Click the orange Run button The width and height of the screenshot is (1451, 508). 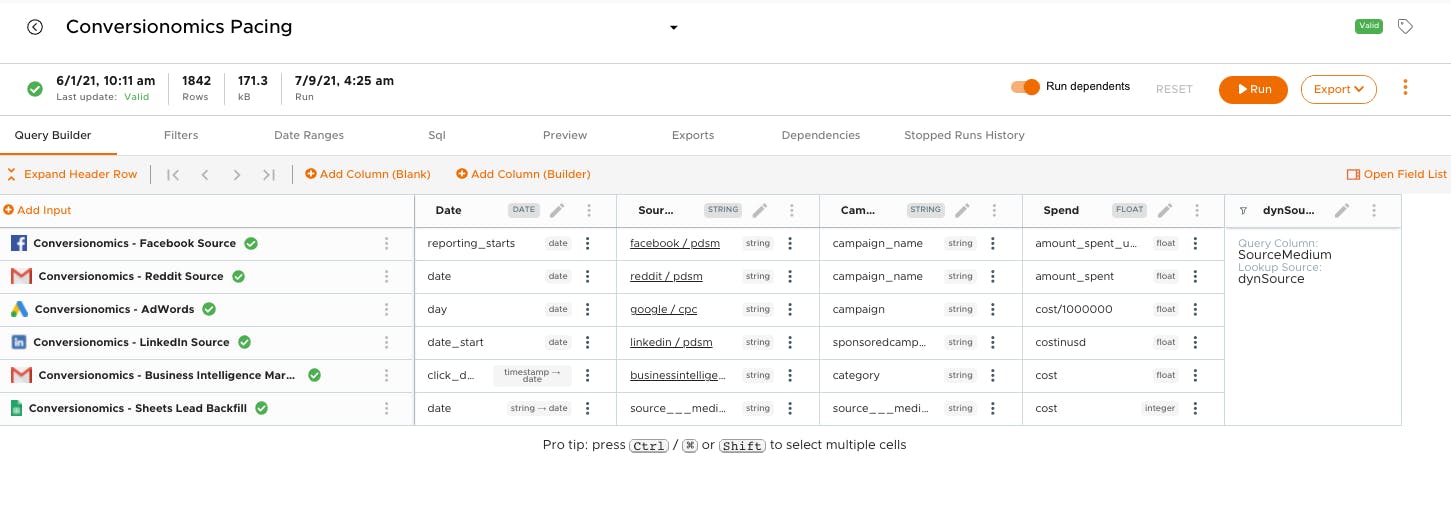[x=1253, y=89]
